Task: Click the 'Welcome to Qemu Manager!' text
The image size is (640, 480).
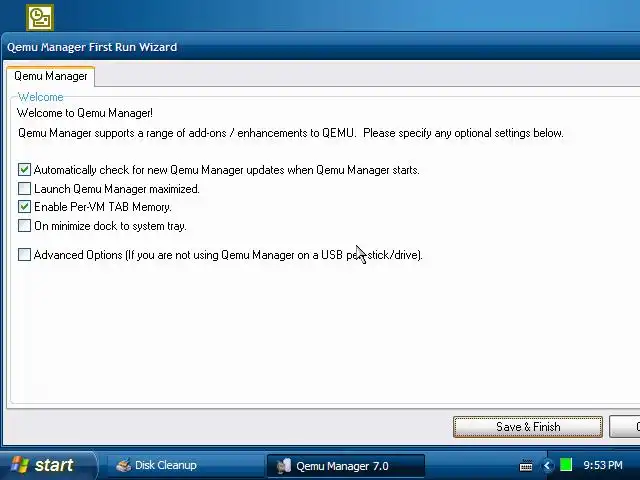Action: (85, 113)
